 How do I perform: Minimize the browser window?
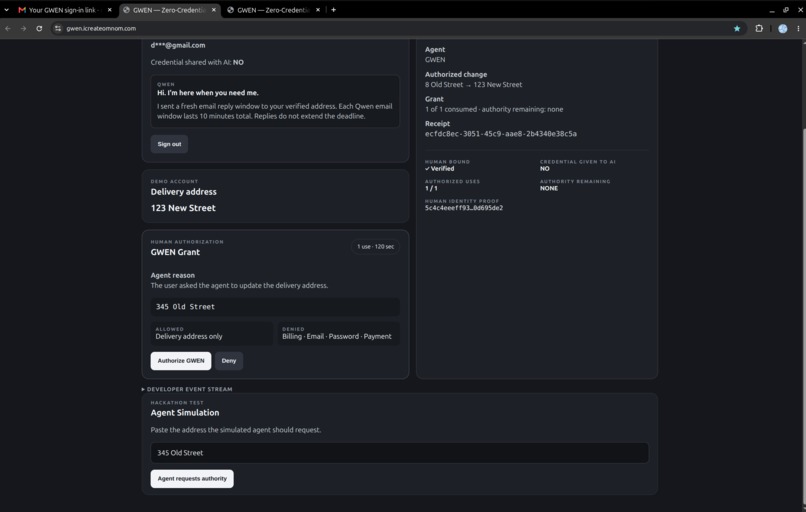pos(772,10)
